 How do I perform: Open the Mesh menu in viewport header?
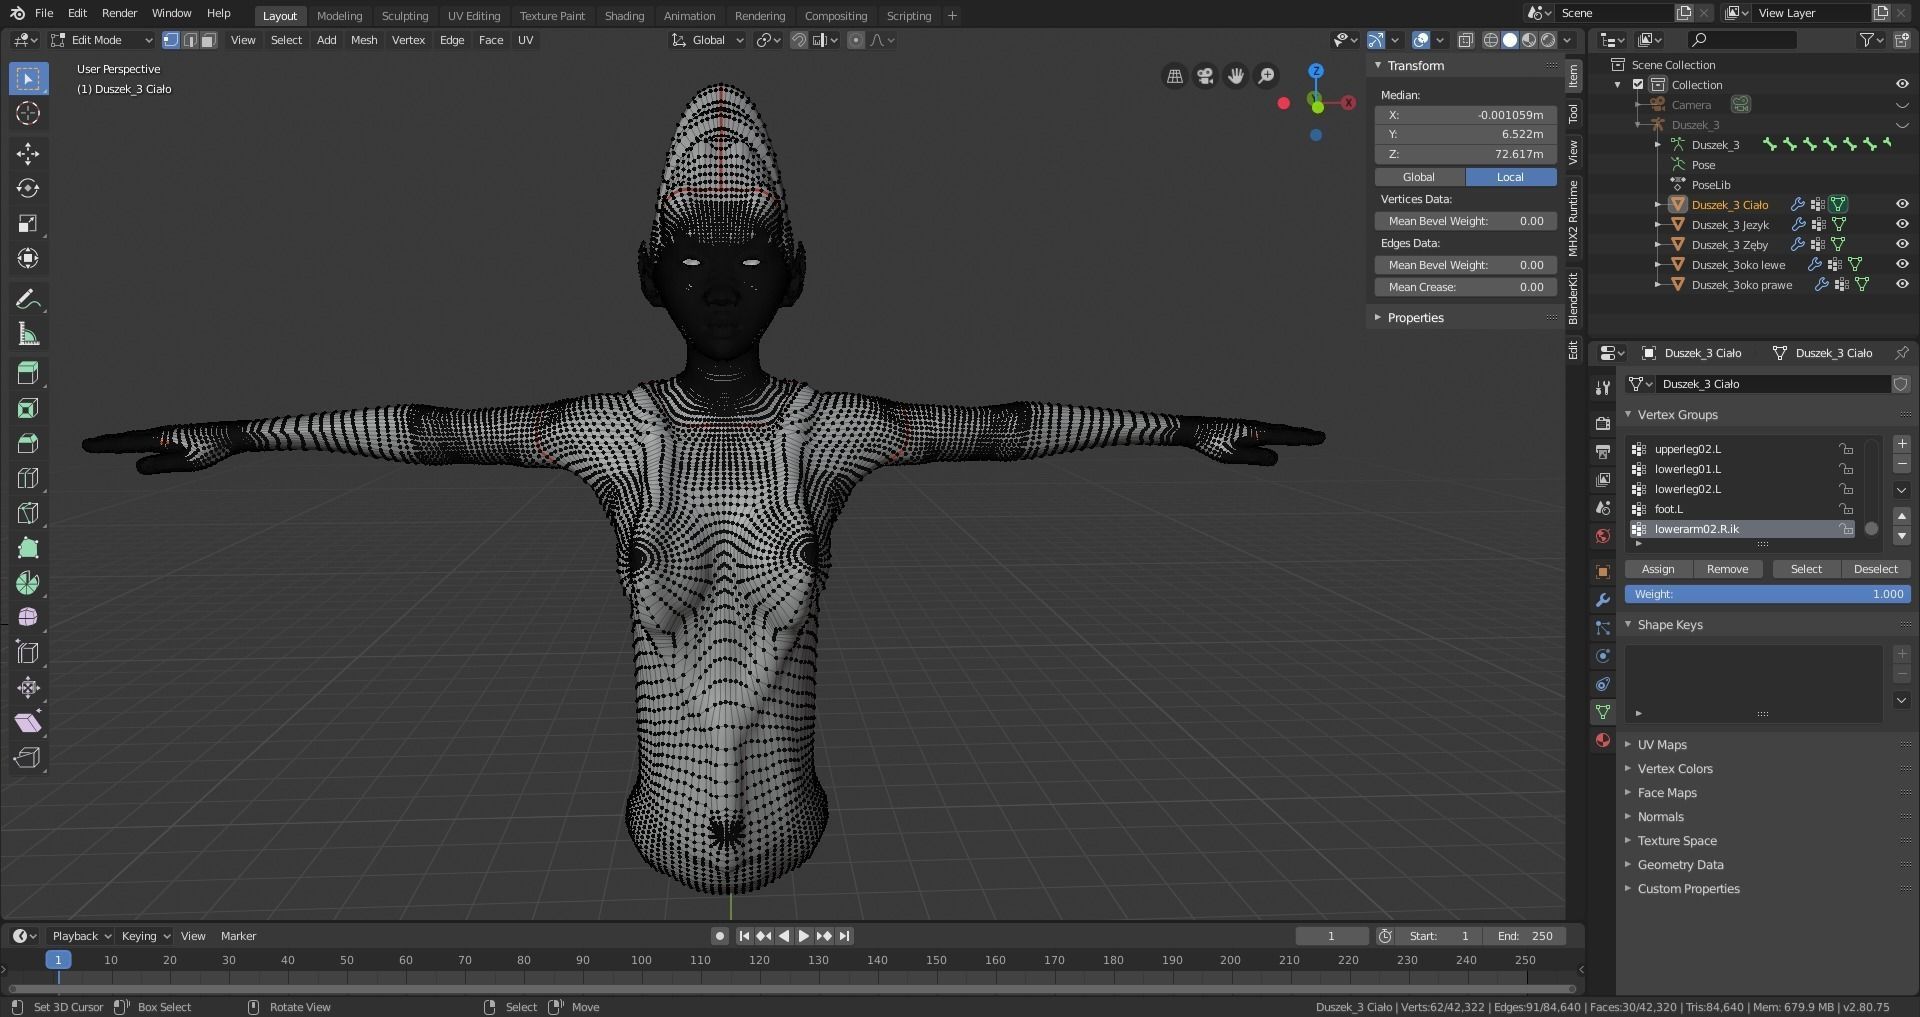(364, 40)
